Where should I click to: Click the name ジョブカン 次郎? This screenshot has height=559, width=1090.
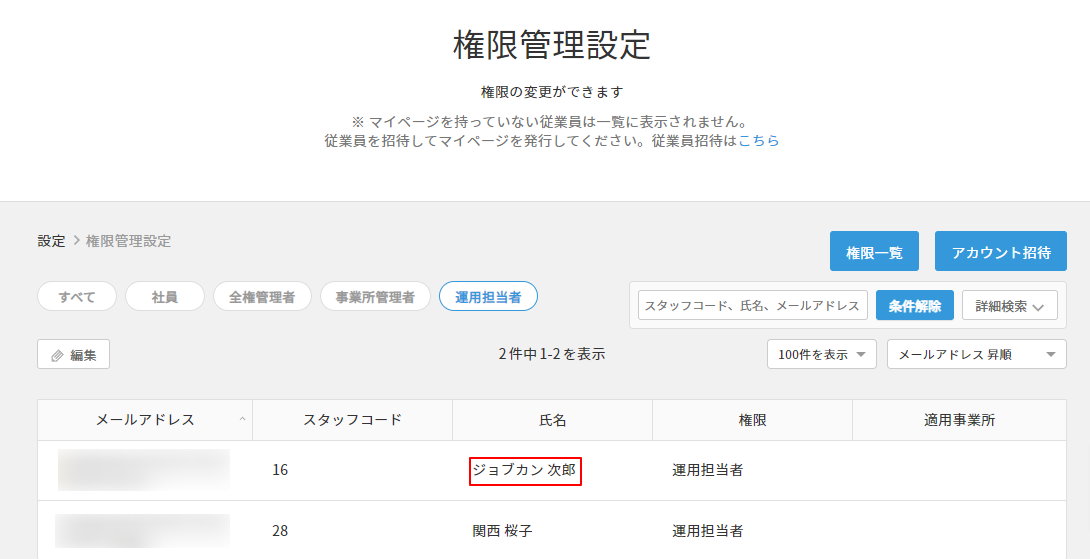point(525,470)
